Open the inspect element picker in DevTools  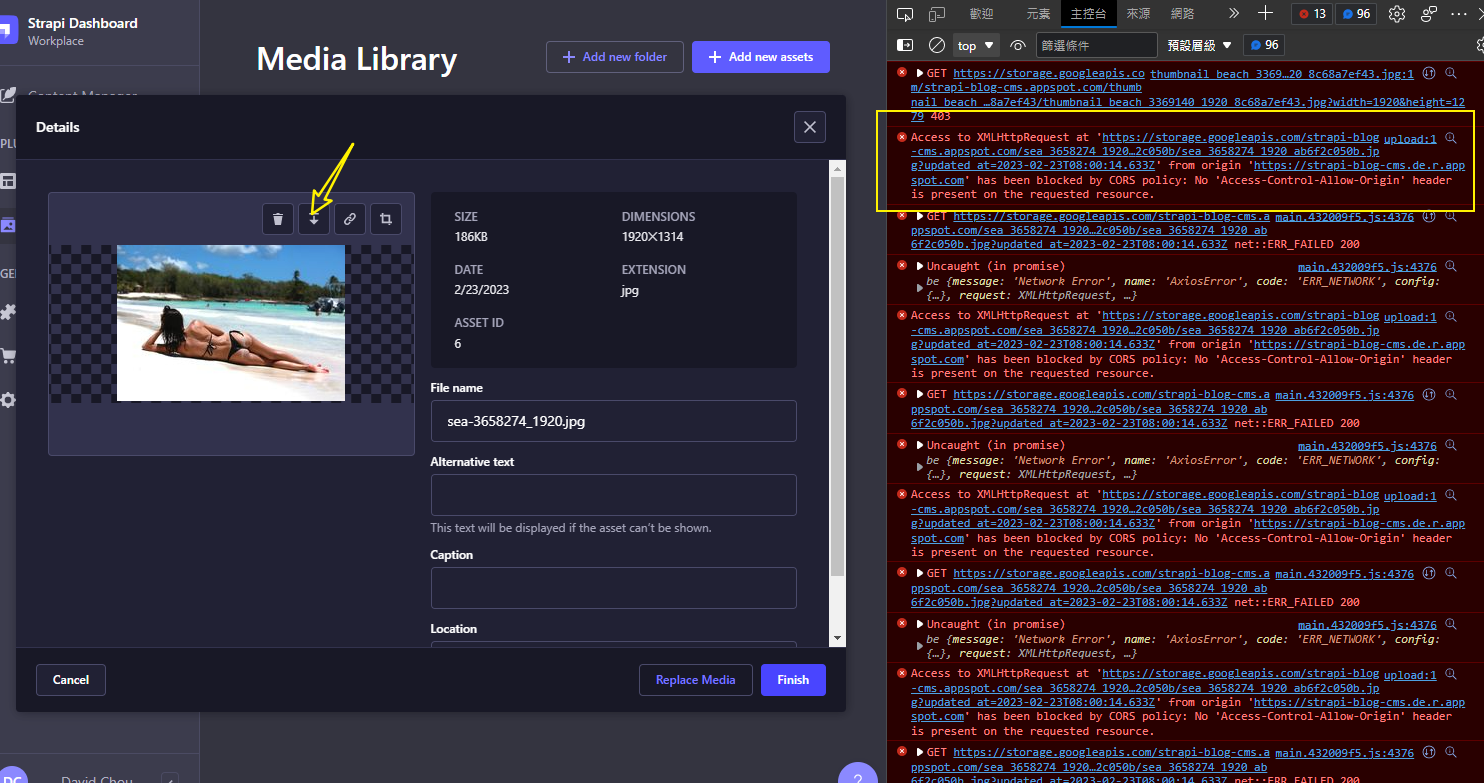tap(904, 14)
